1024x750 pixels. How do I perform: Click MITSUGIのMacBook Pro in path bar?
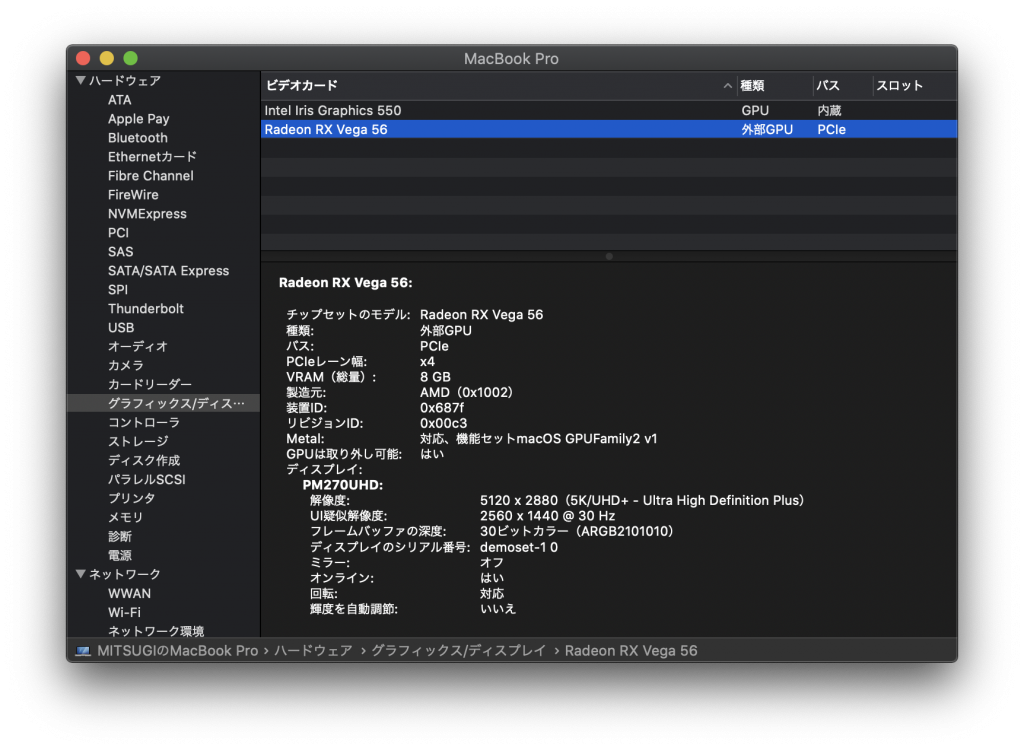(178, 651)
